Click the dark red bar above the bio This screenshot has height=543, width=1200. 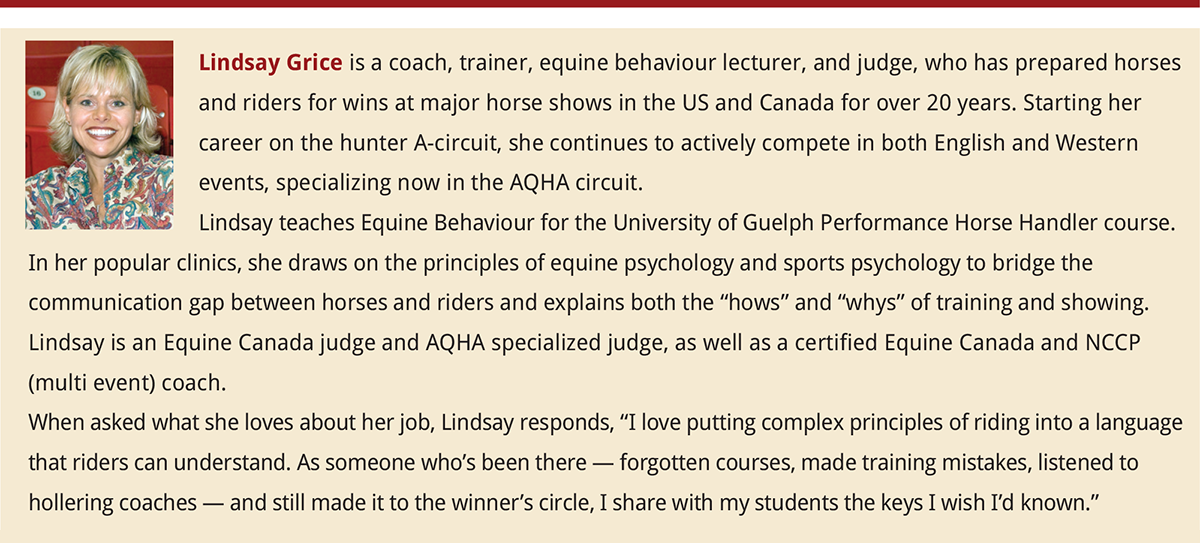coord(600,5)
